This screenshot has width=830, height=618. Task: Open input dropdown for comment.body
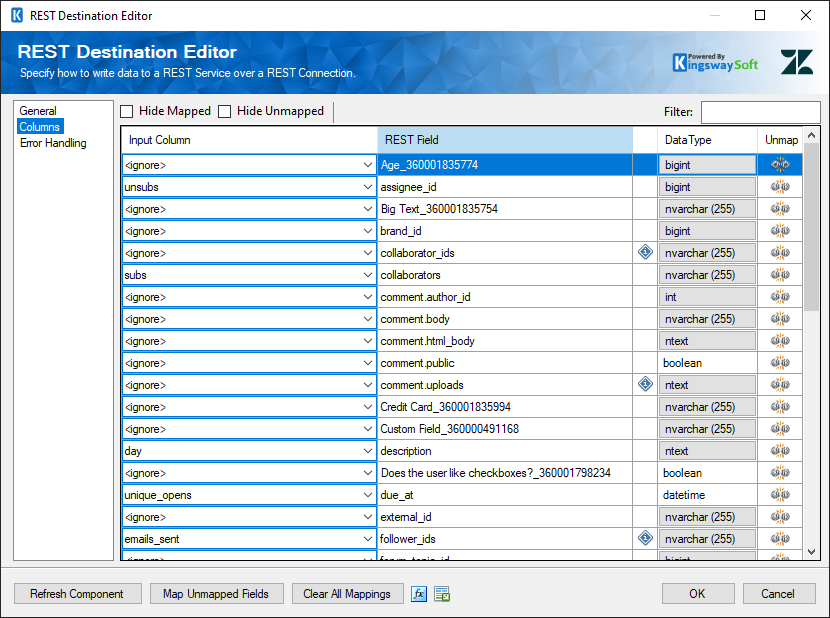[x=367, y=319]
